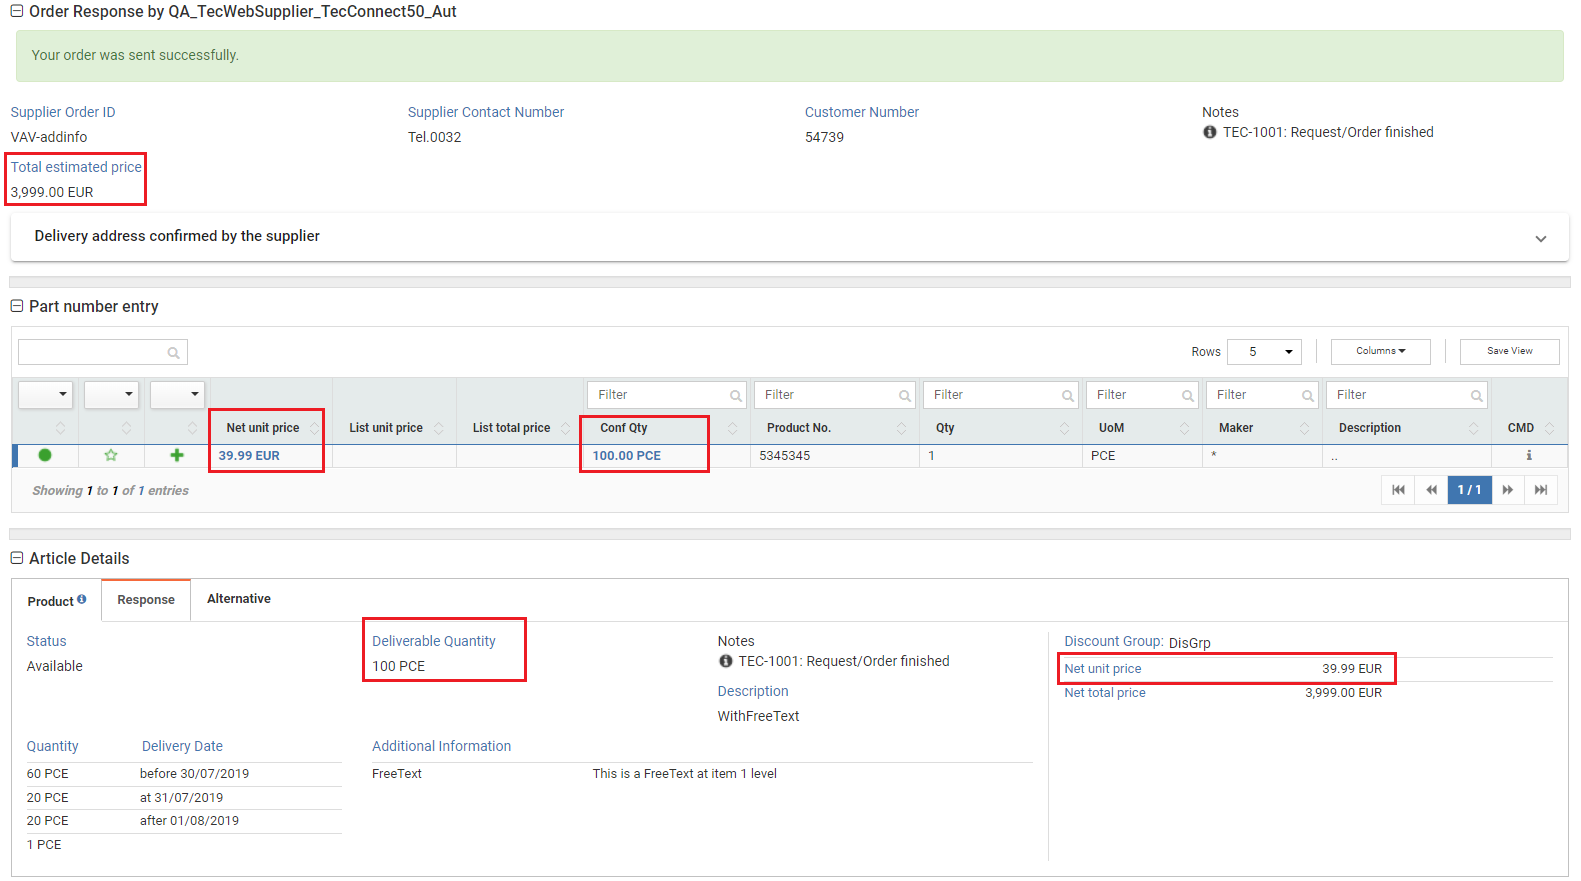Screen dimensions: 1581x881
Task: Click the green status circle in the row
Action: (x=45, y=455)
